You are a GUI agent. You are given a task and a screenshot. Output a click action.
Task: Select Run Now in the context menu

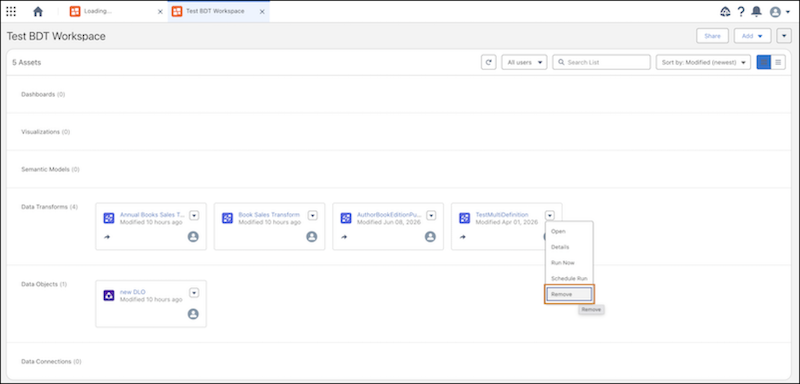point(569,263)
